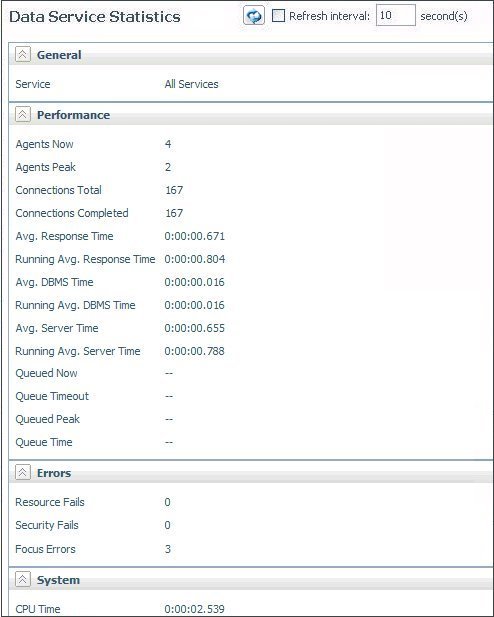The image size is (494, 617).
Task: Collapse the System section
Action: [23, 579]
